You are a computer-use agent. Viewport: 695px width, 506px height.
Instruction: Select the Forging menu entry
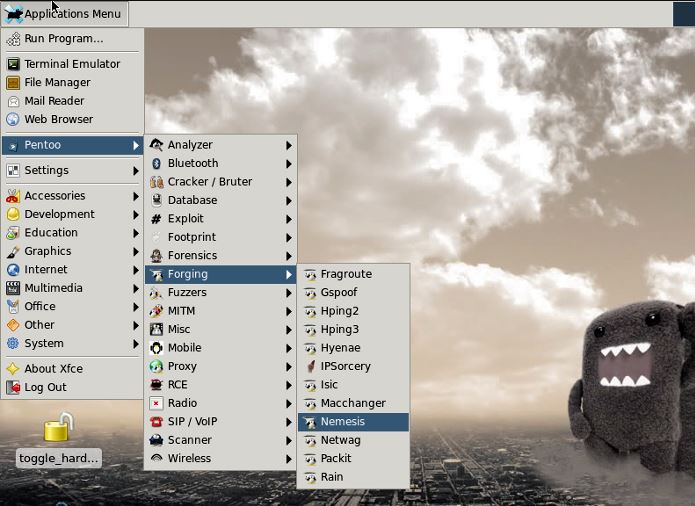click(220, 275)
